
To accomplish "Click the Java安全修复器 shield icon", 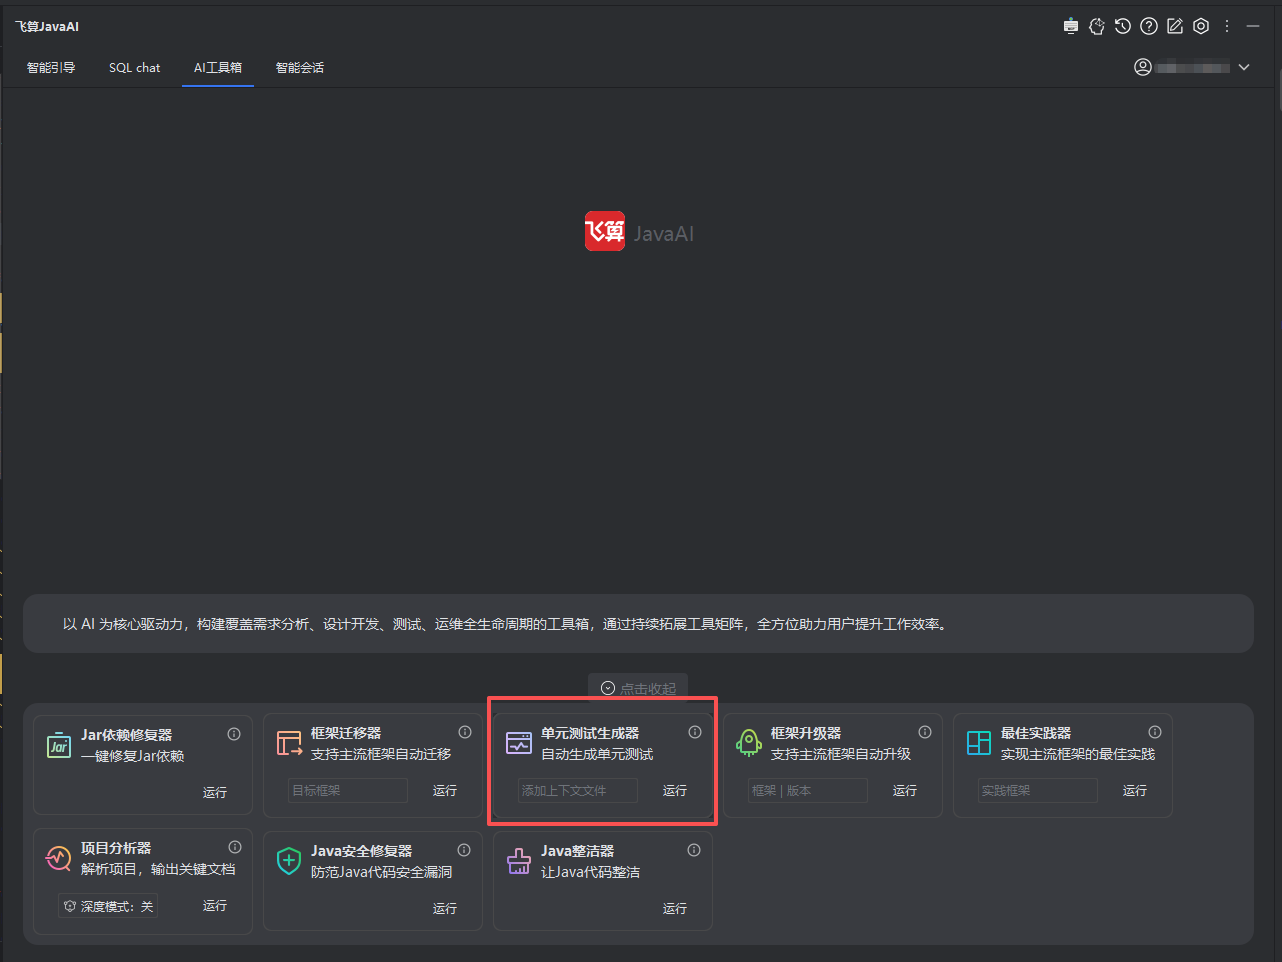I will coord(289,861).
